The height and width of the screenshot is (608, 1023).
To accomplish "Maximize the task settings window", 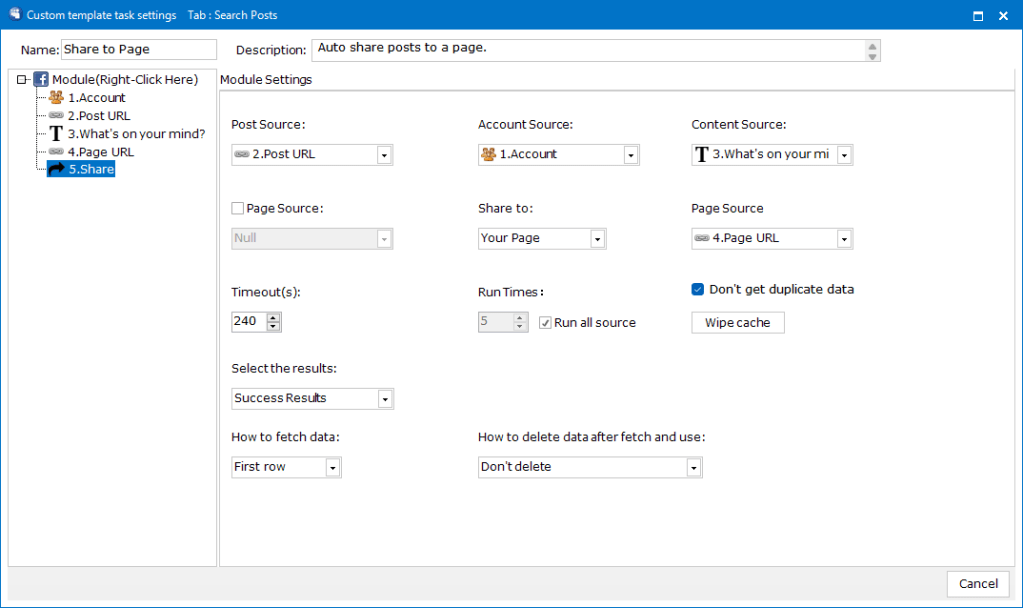I will point(977,16).
